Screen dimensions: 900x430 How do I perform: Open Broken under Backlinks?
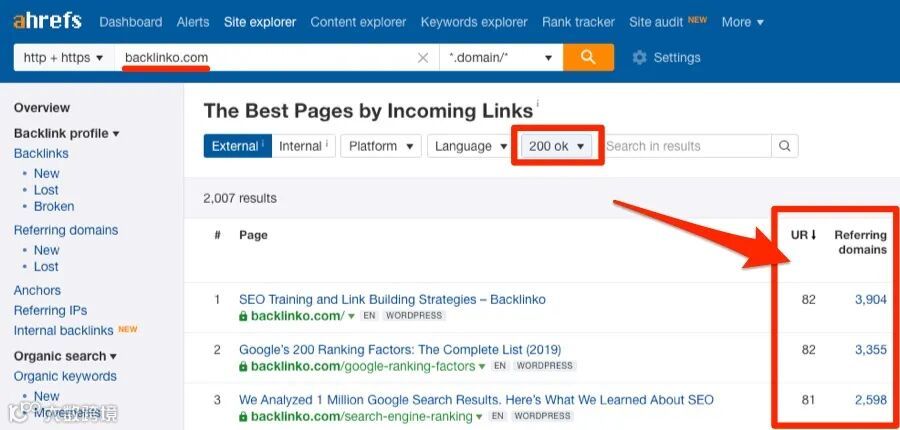click(x=54, y=206)
